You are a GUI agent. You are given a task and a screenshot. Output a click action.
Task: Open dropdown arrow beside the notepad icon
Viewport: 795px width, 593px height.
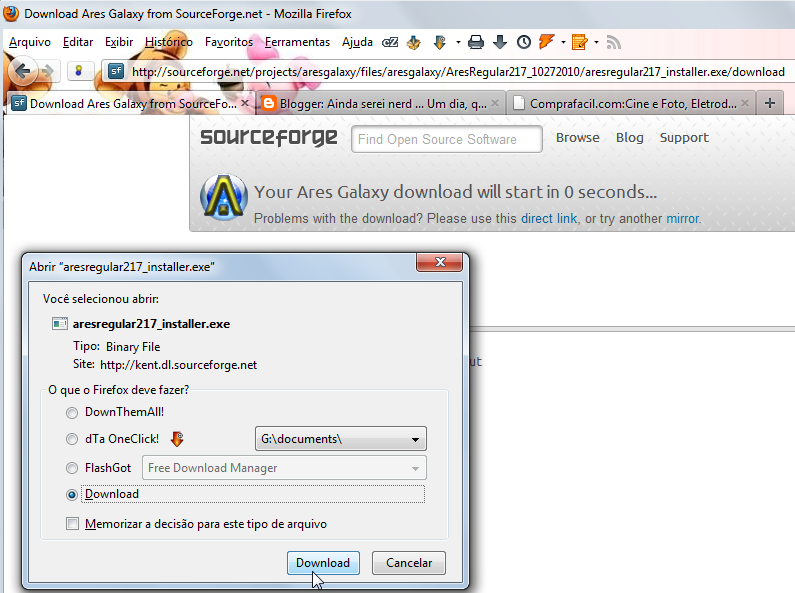596,43
